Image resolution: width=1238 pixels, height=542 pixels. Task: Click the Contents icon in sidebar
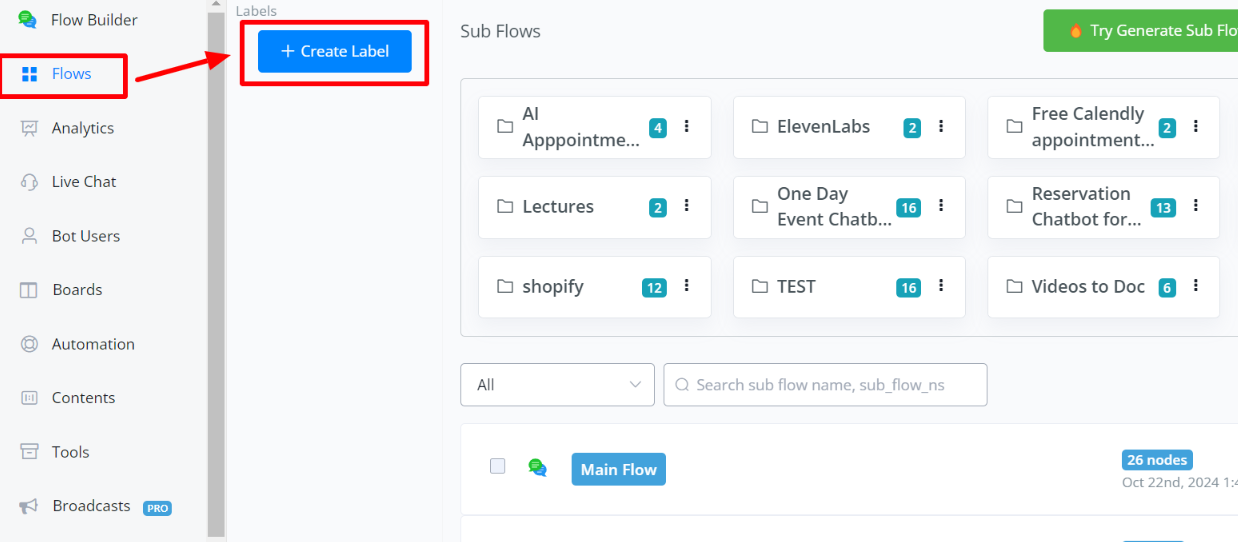(x=30, y=398)
